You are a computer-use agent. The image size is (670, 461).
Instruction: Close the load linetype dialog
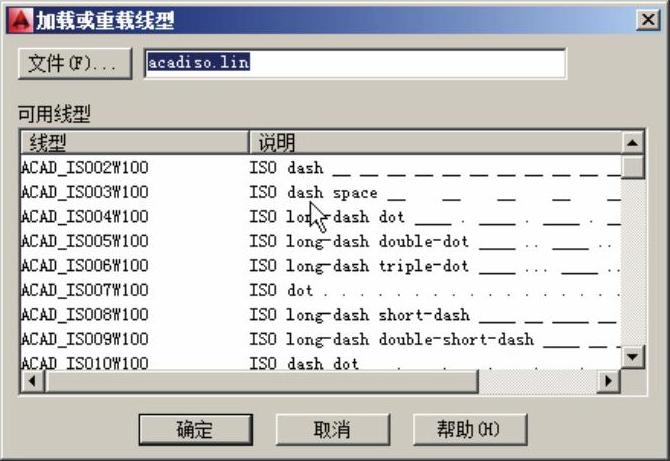pyautogui.click(x=647, y=18)
